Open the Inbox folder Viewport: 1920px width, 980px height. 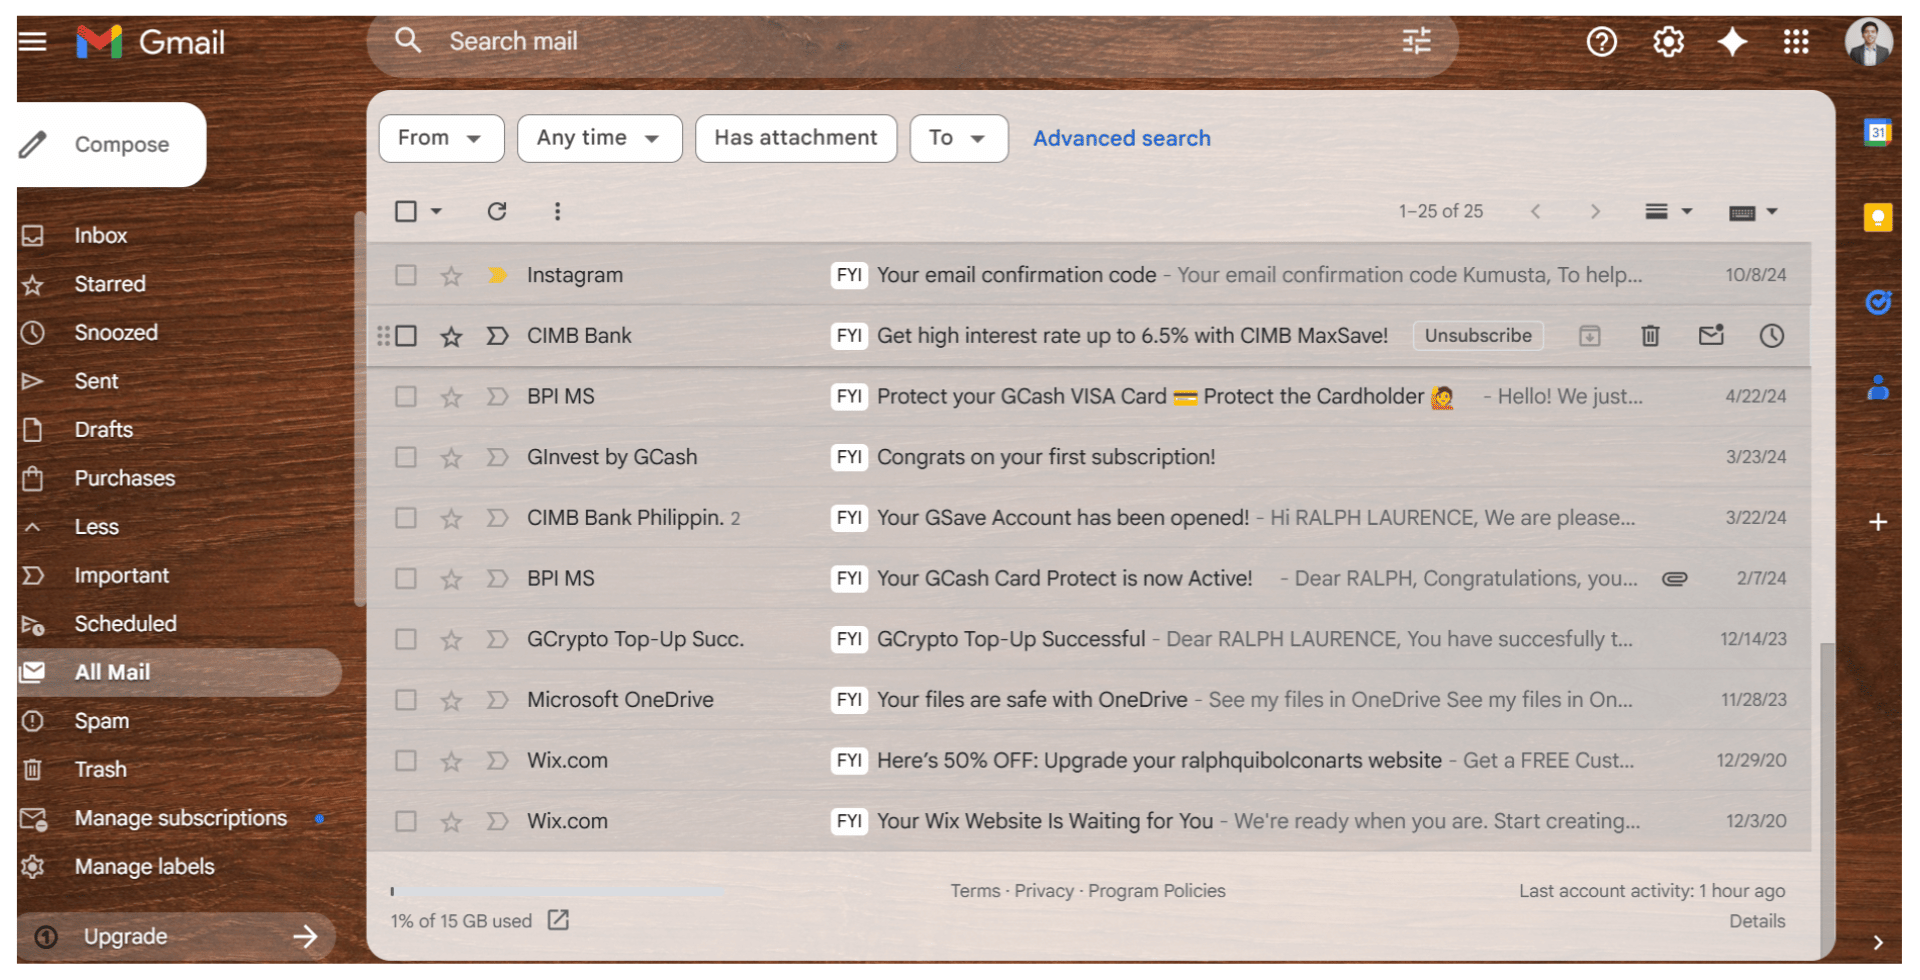point(100,236)
